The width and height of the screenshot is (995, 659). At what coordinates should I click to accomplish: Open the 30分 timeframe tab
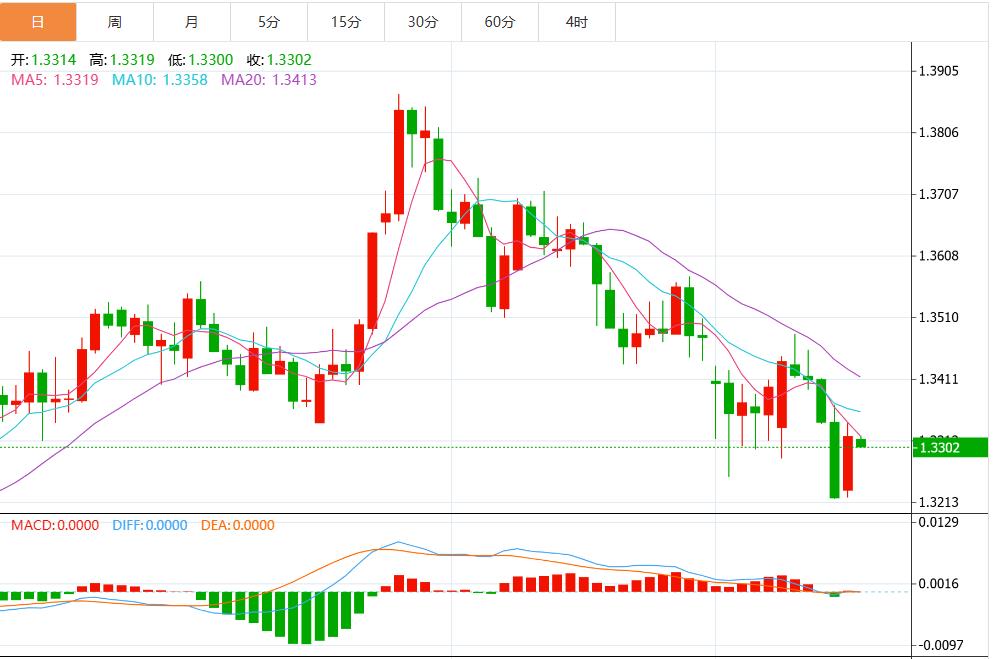423,22
